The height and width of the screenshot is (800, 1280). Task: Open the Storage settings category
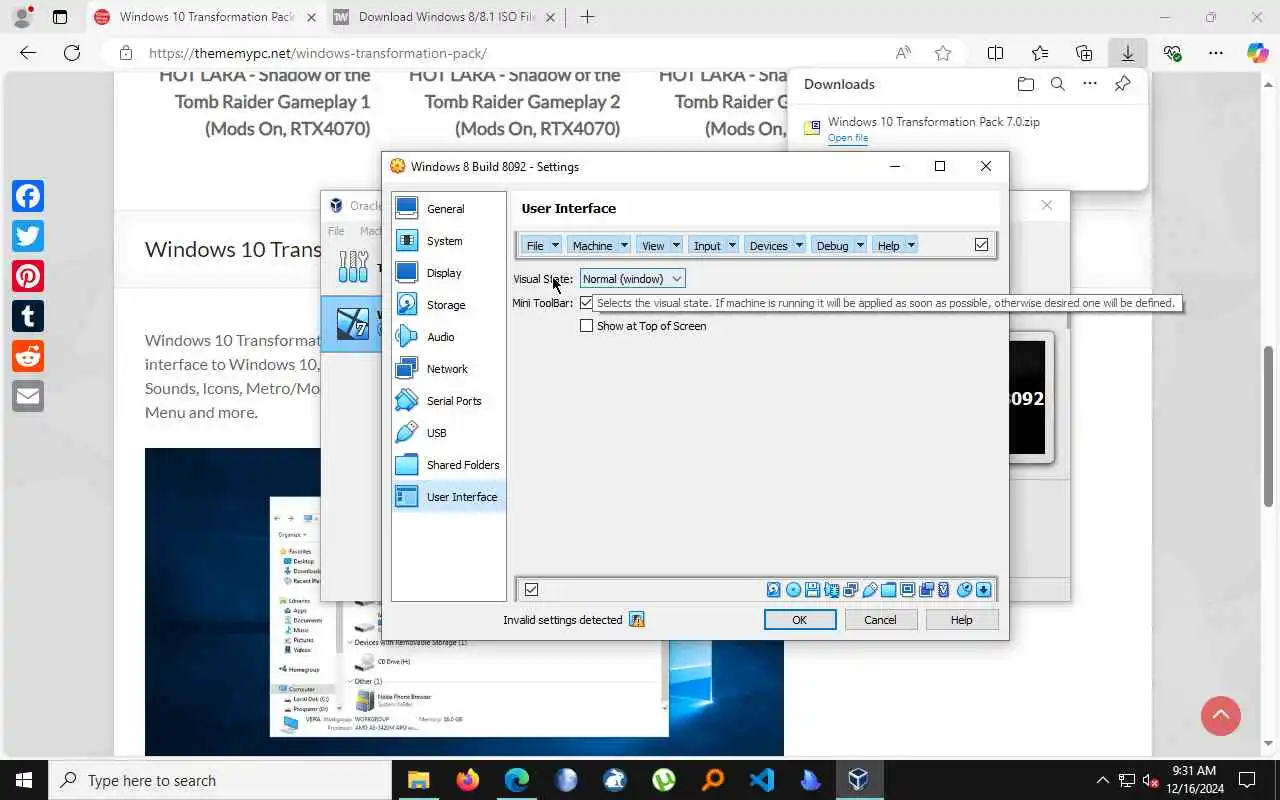(x=448, y=305)
